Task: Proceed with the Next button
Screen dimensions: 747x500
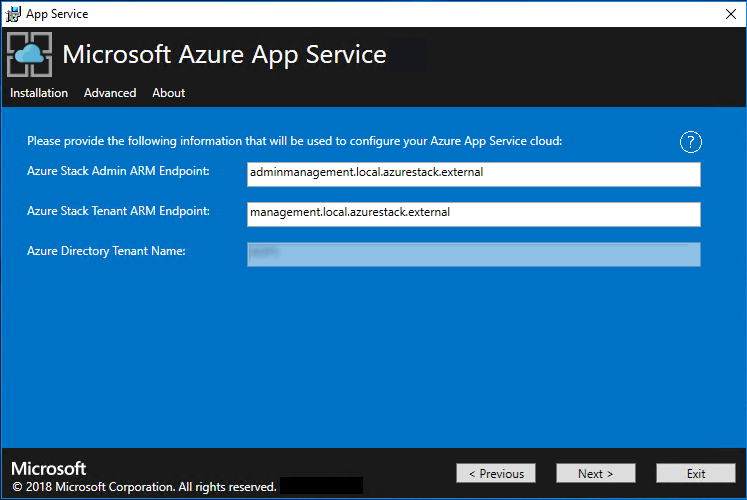Action: 596,473
